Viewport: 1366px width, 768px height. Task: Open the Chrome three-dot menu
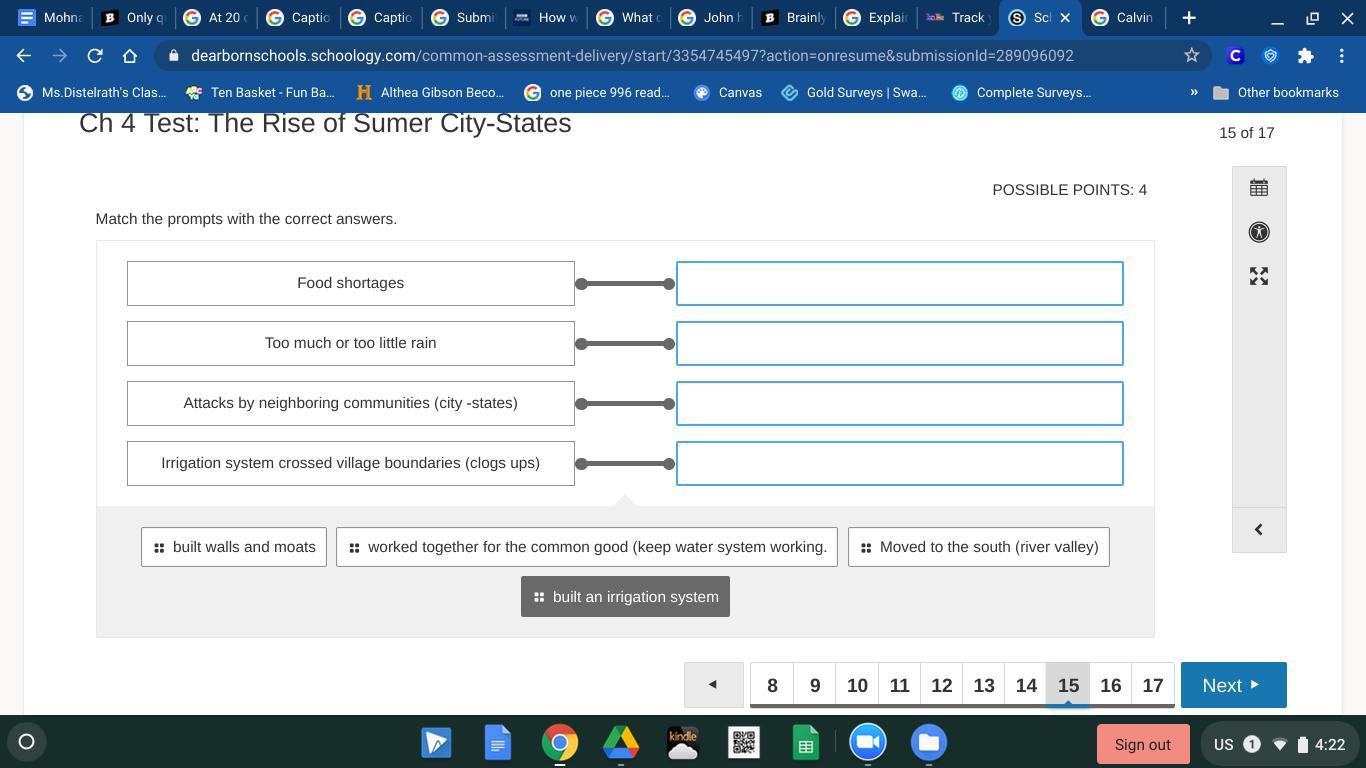point(1340,56)
